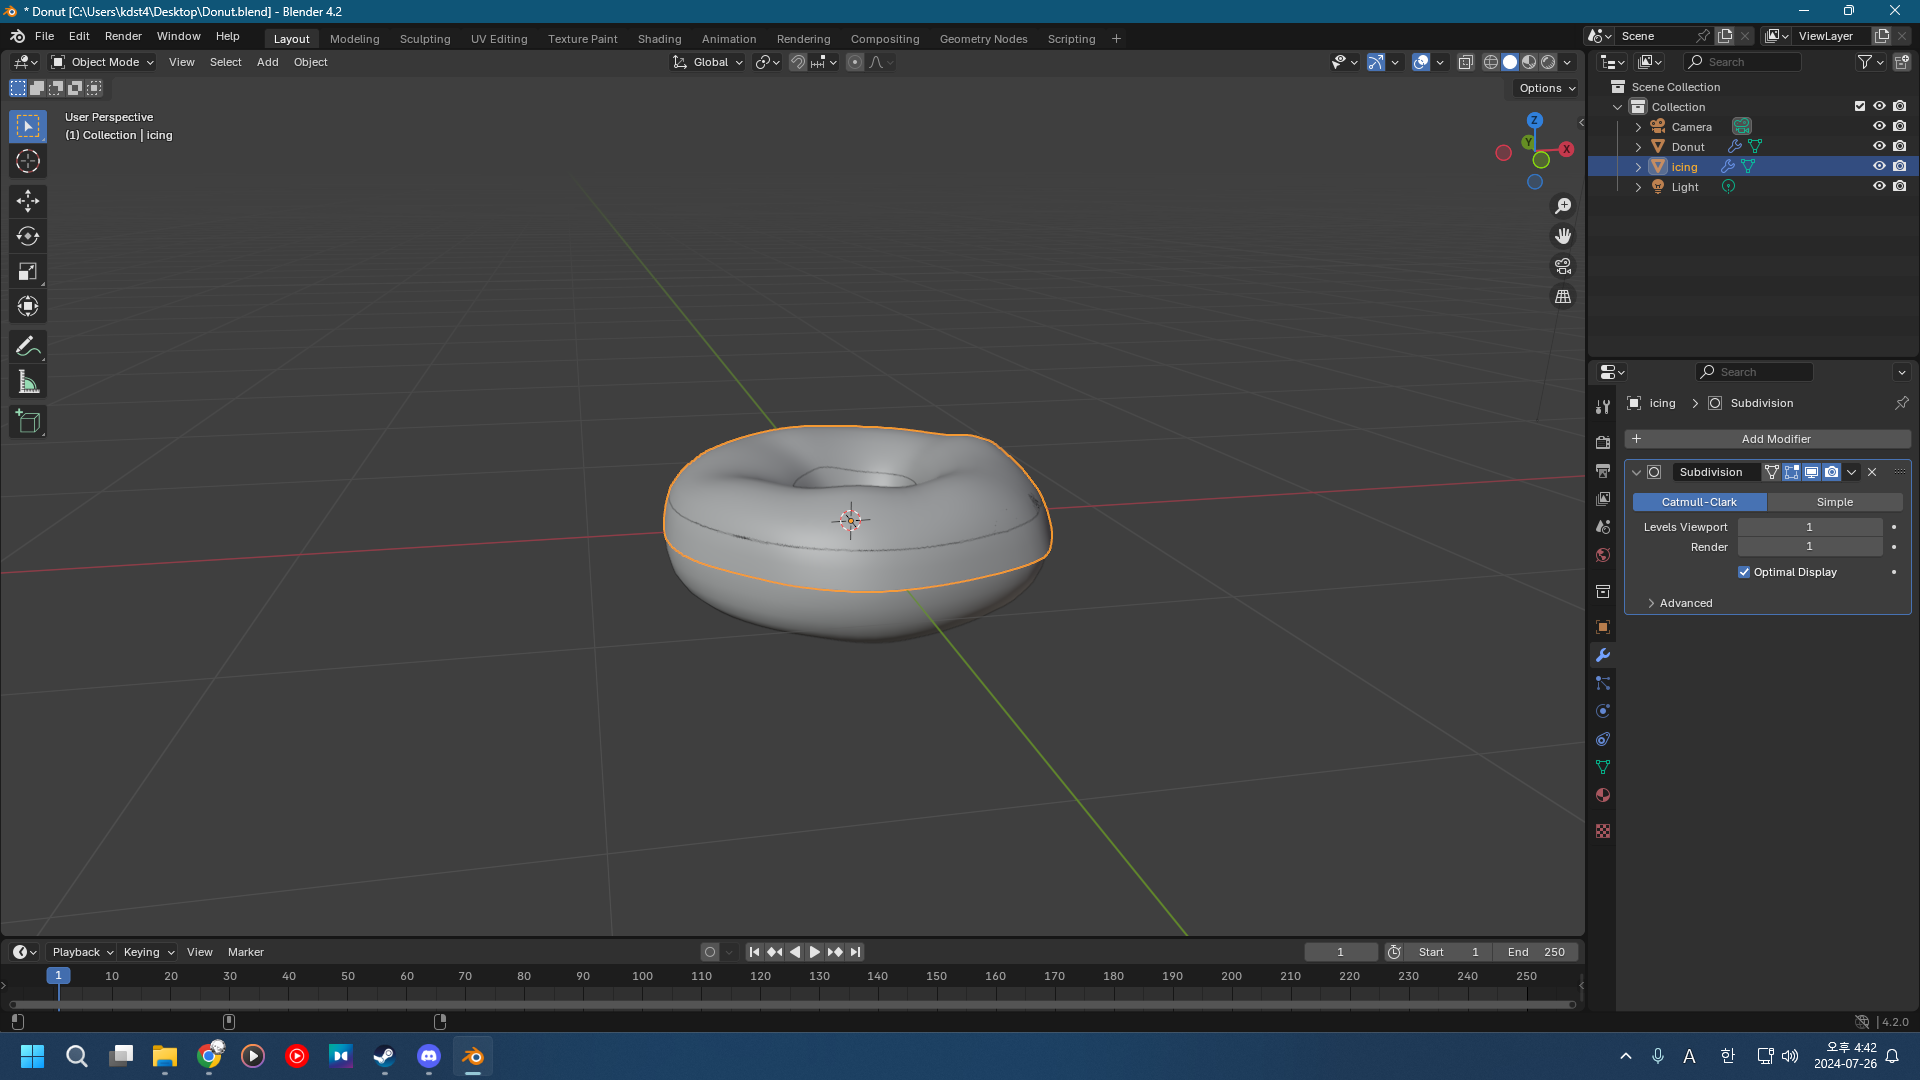Uncheck the Optimal Display checkbox
This screenshot has height=1080, width=1920.
(1744, 572)
